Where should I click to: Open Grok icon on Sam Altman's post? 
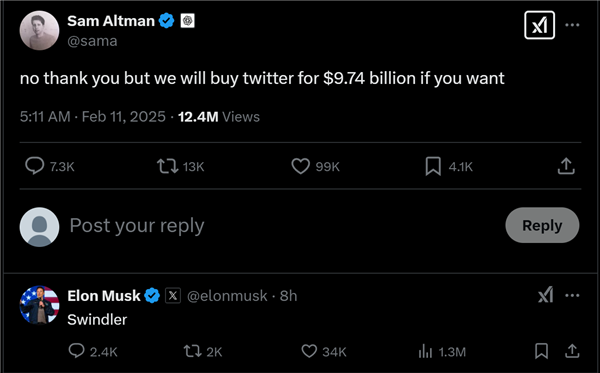pyautogui.click(x=539, y=25)
